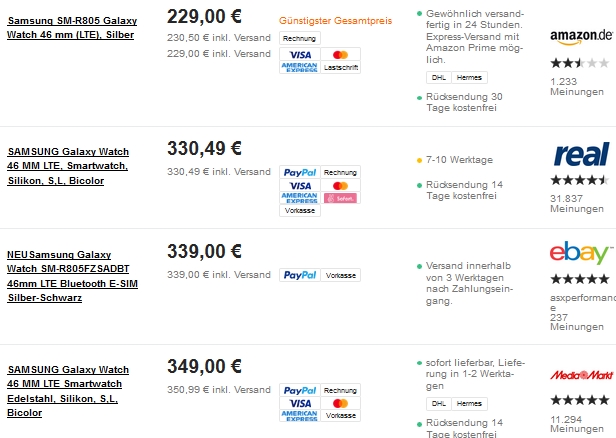This screenshot has height=438, width=616.
Task: Click PayPal icon in the ebay offer
Action: (300, 275)
